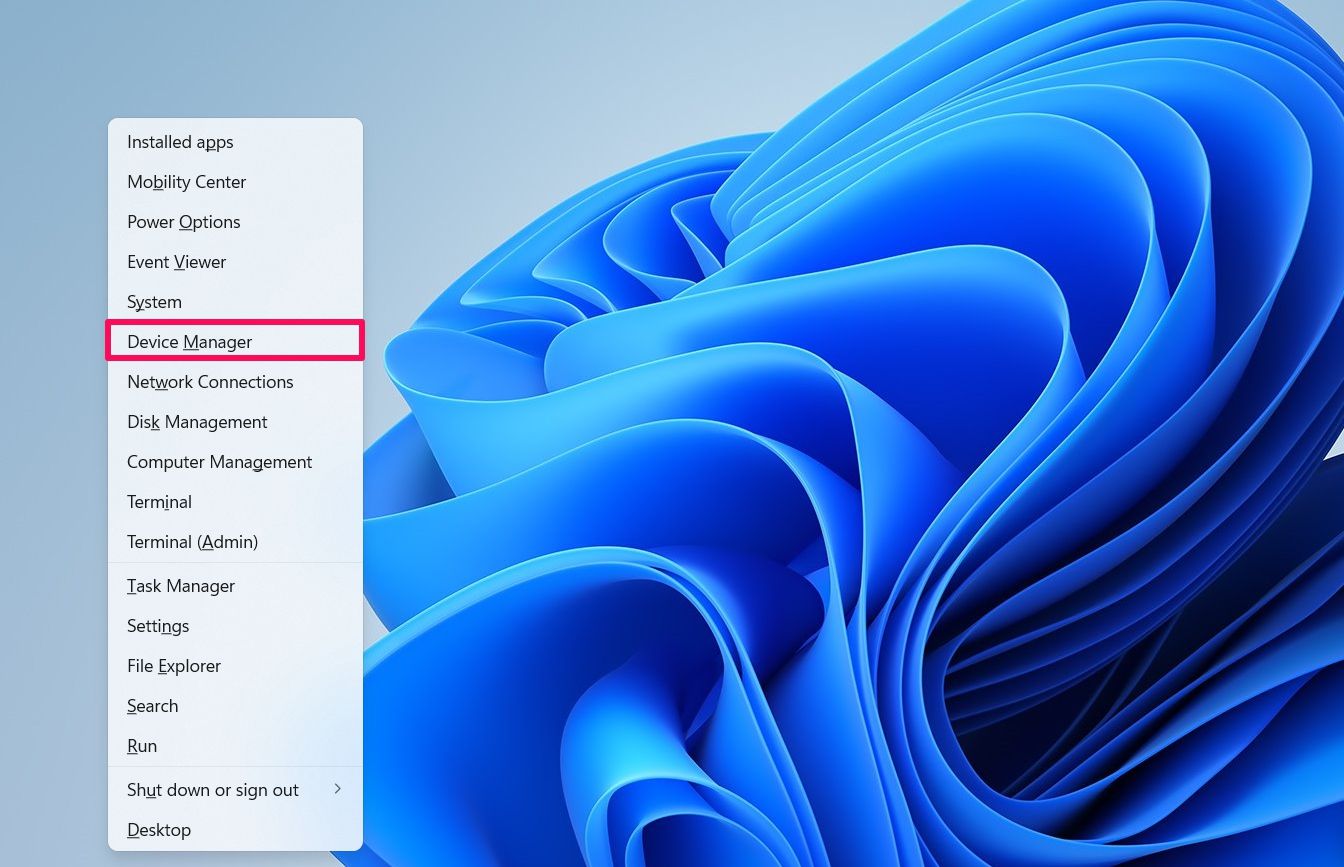
Task: Select Desktop at the bottom of the menu
Action: pos(159,829)
